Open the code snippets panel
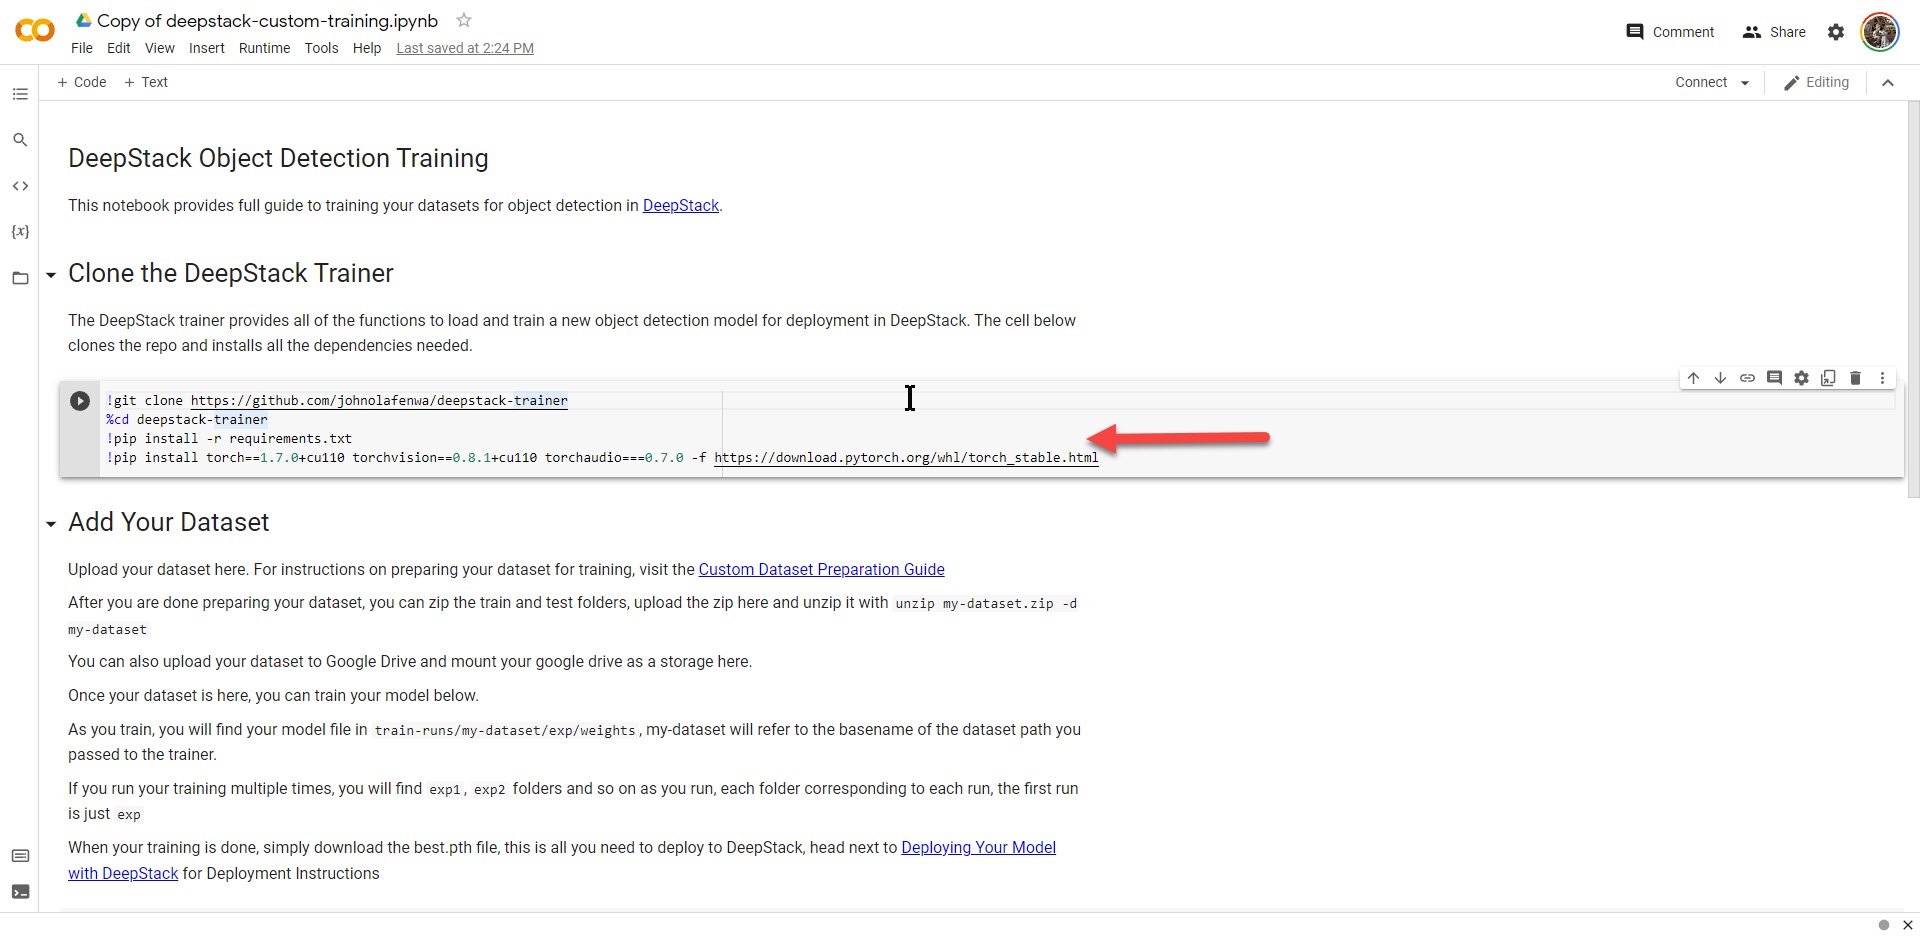 (20, 186)
